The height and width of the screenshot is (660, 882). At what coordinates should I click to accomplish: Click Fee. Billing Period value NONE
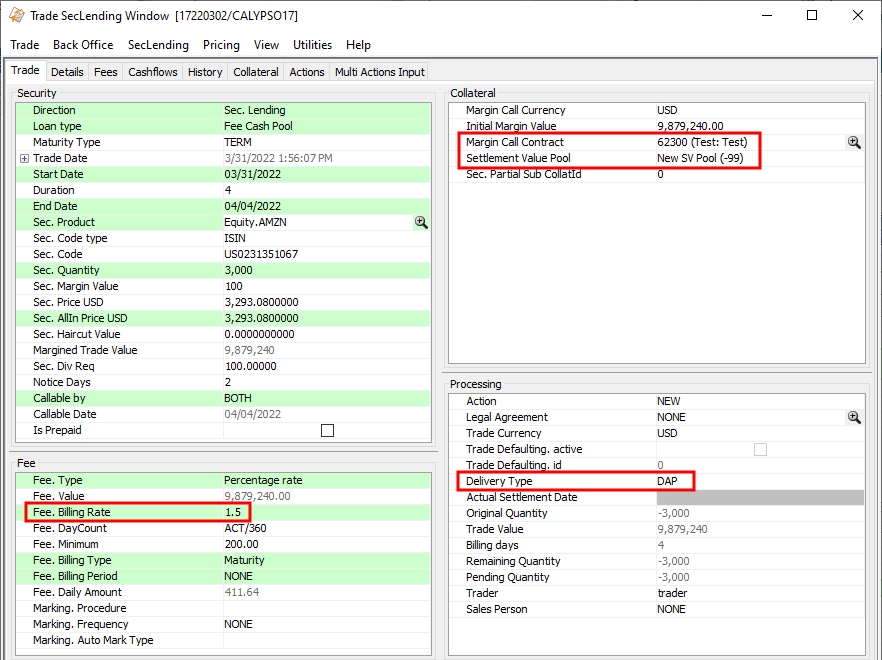click(238, 577)
